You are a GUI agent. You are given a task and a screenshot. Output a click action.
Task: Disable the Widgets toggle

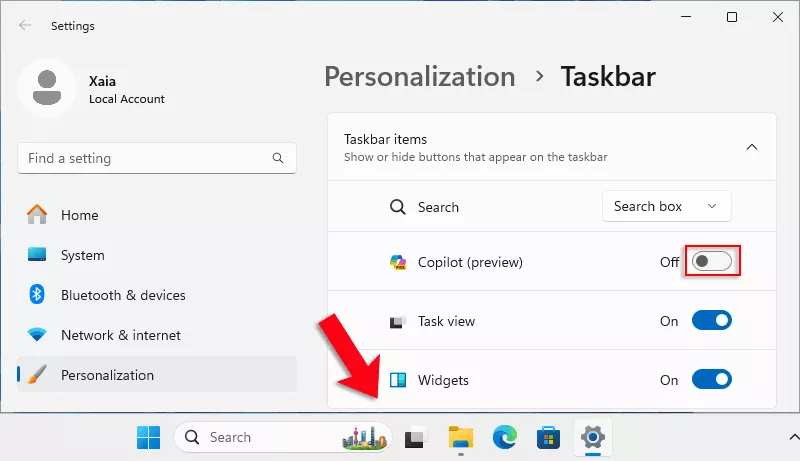click(712, 380)
